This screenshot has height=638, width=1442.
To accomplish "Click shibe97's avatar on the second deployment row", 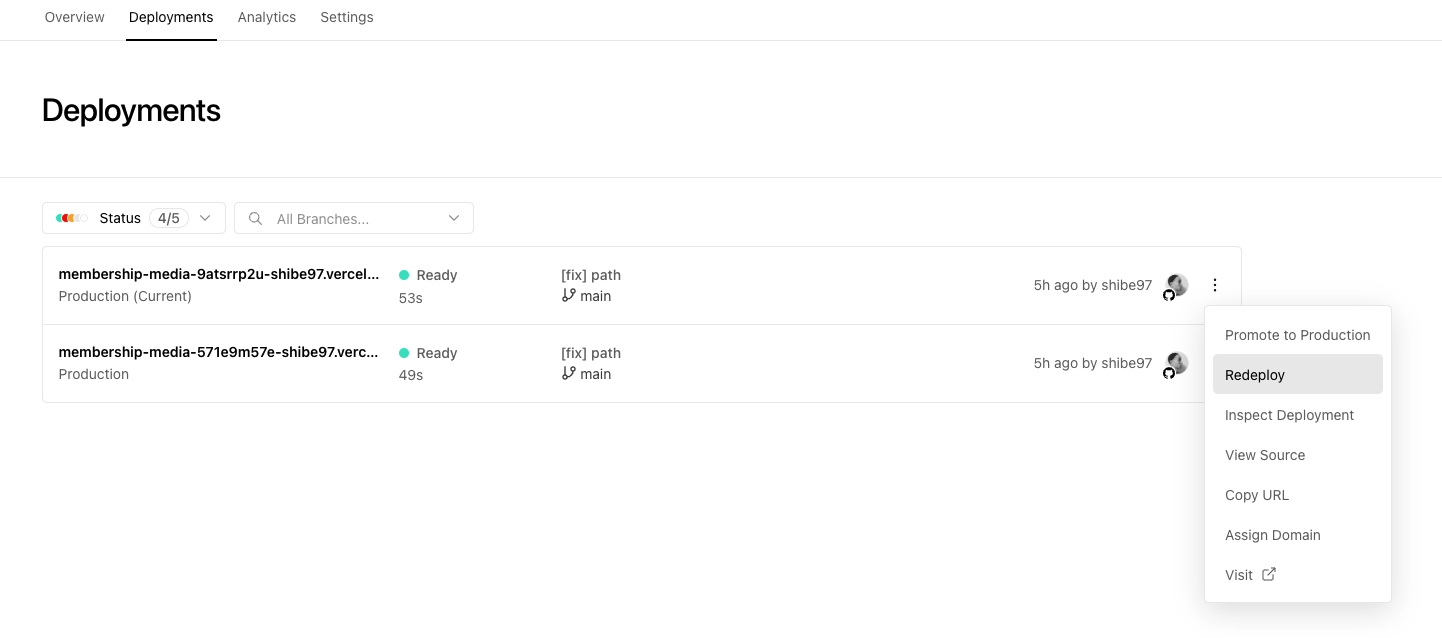I will pos(1177,363).
